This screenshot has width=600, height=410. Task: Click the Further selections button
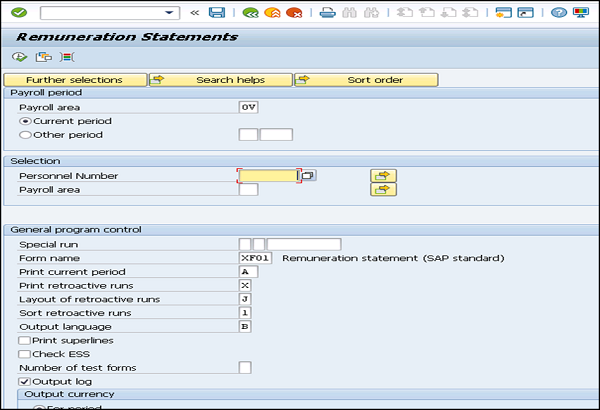(x=74, y=80)
